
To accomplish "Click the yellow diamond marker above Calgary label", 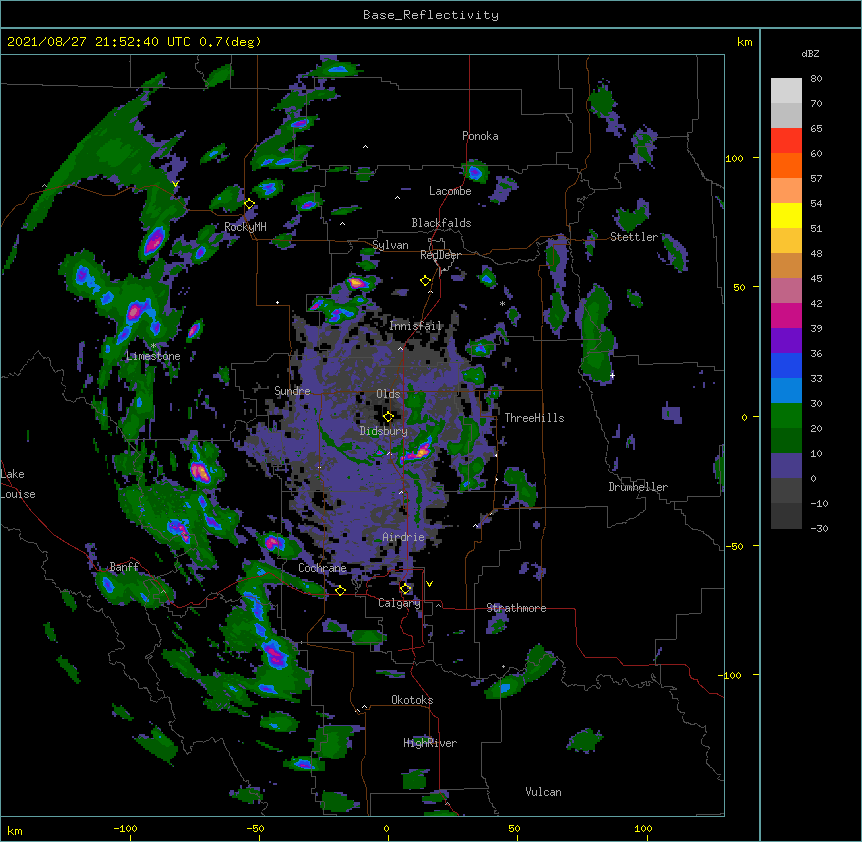I will [405, 589].
